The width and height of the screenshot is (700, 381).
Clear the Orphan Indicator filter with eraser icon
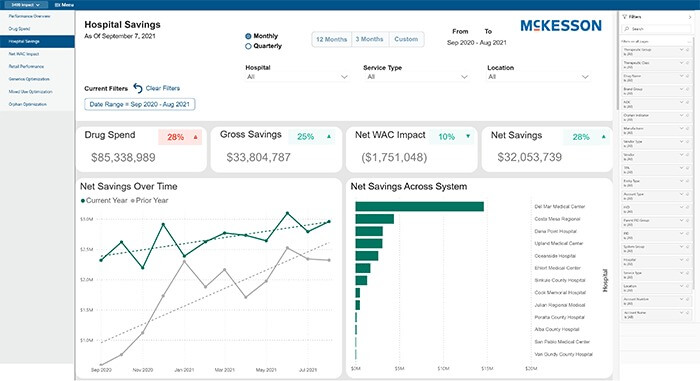[x=688, y=115]
